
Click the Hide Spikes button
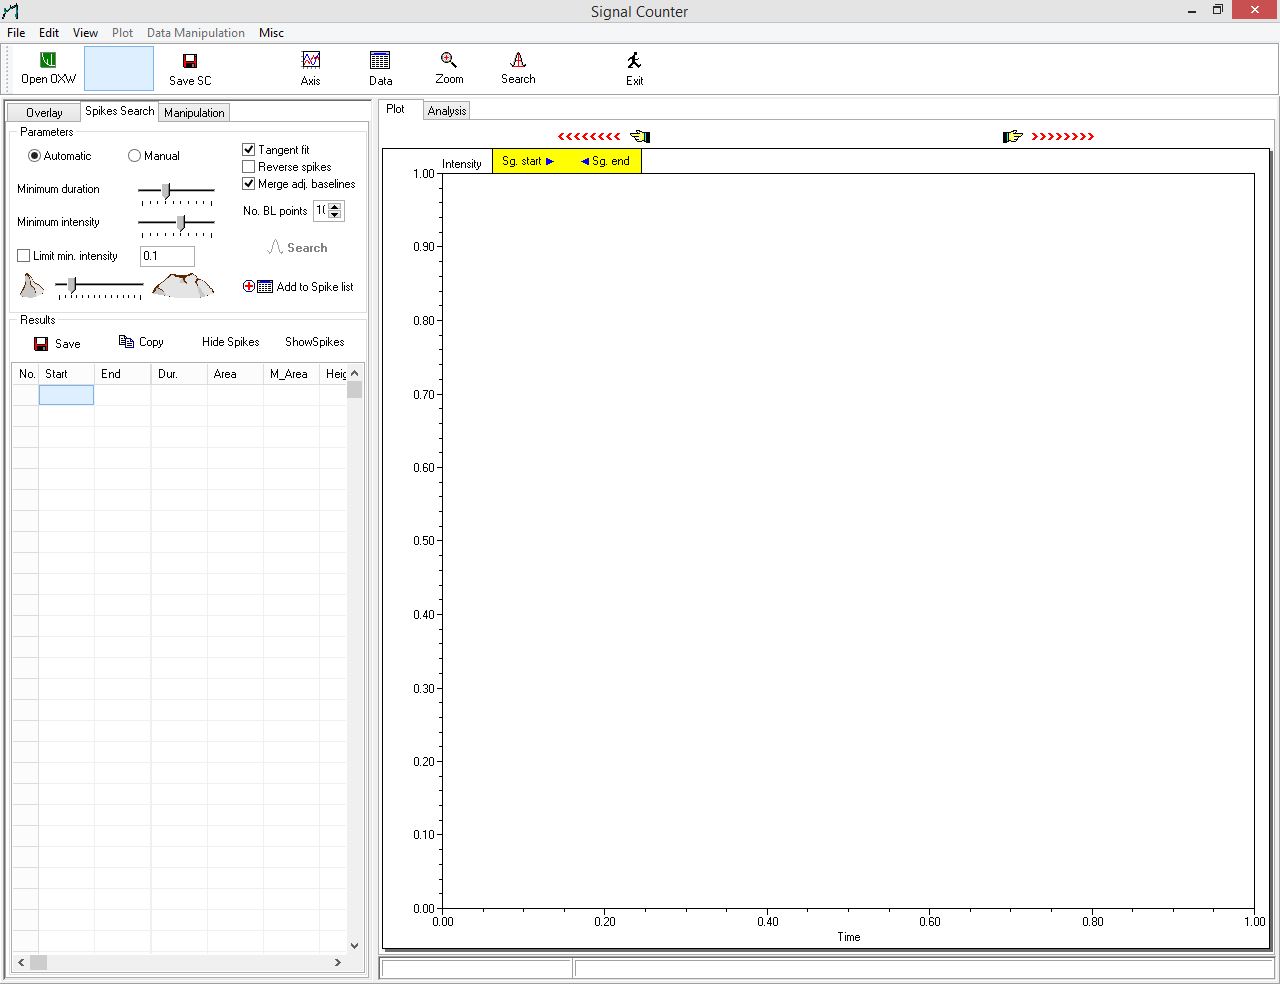click(x=230, y=342)
